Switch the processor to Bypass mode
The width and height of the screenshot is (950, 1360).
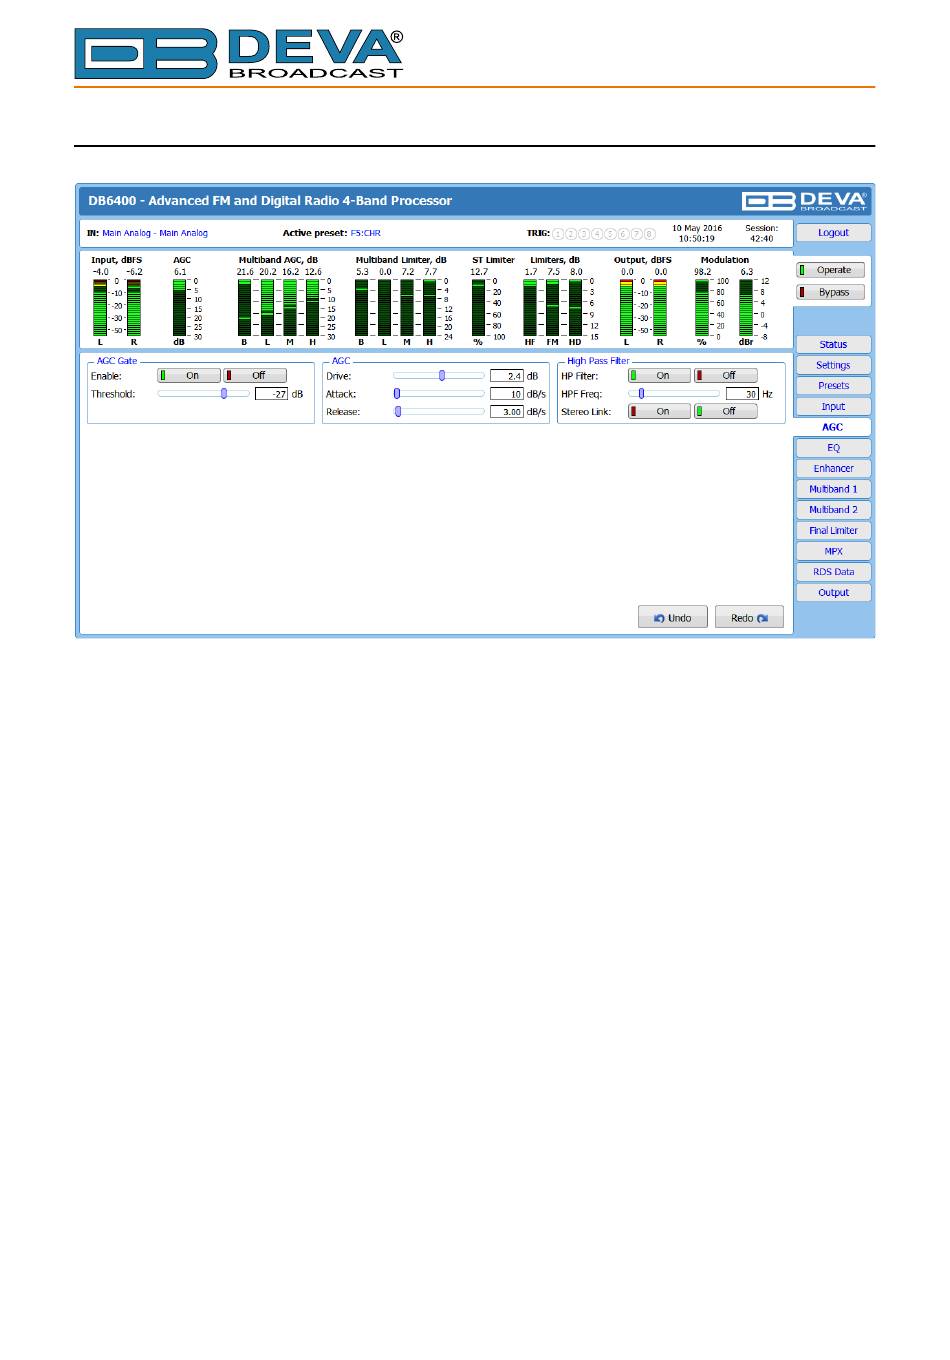830,292
